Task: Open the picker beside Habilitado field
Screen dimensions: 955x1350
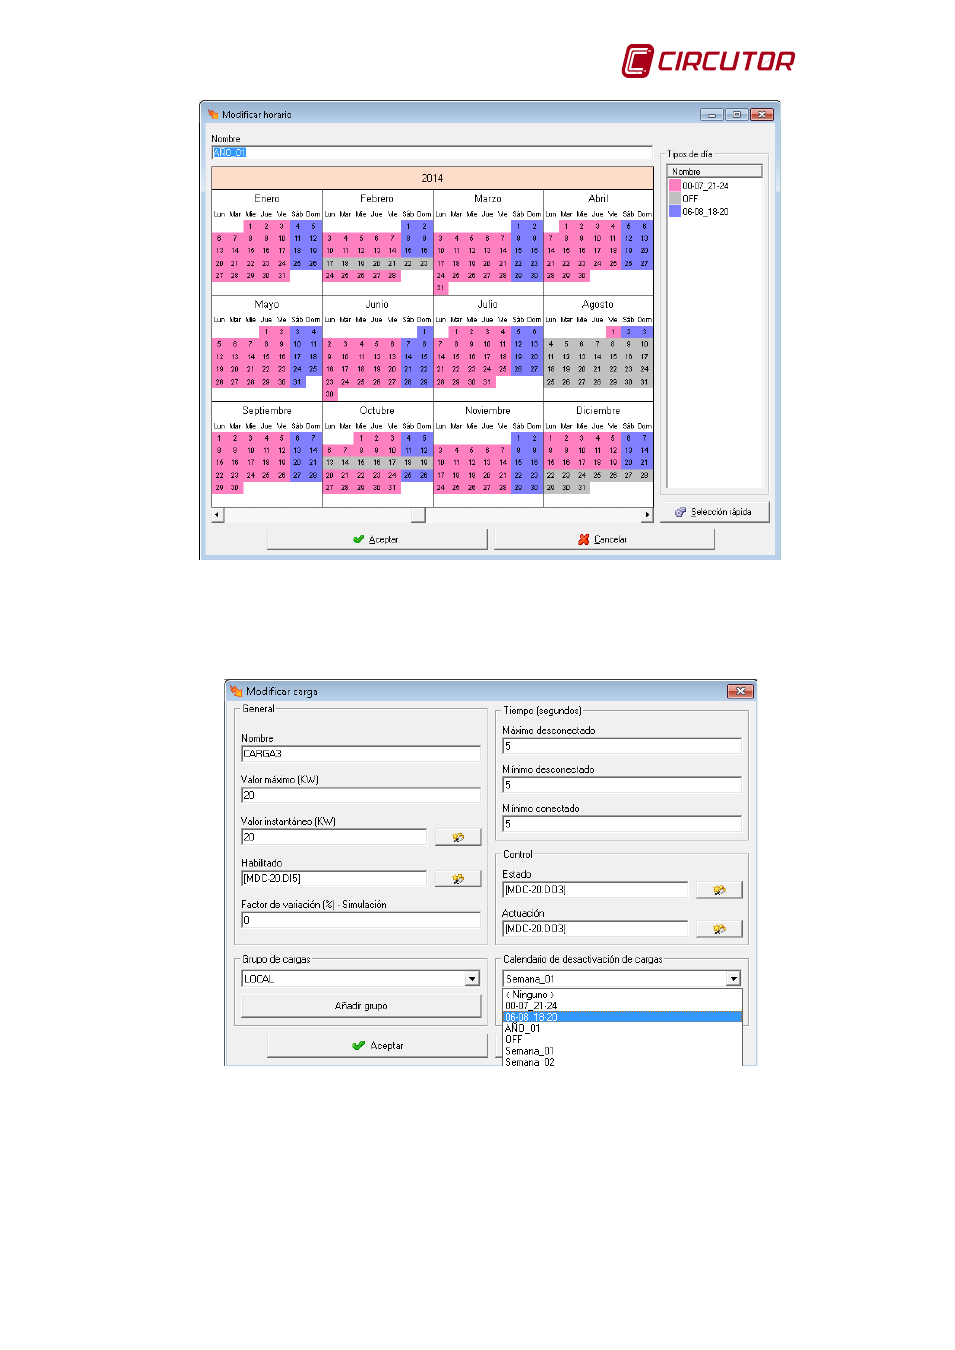Action: [x=458, y=878]
